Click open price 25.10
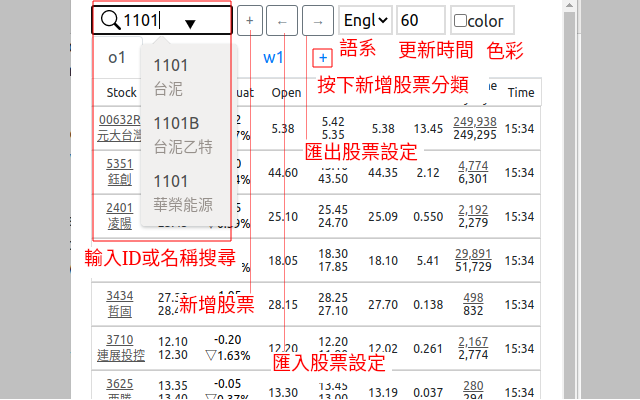This screenshot has width=640, height=400. (283, 217)
